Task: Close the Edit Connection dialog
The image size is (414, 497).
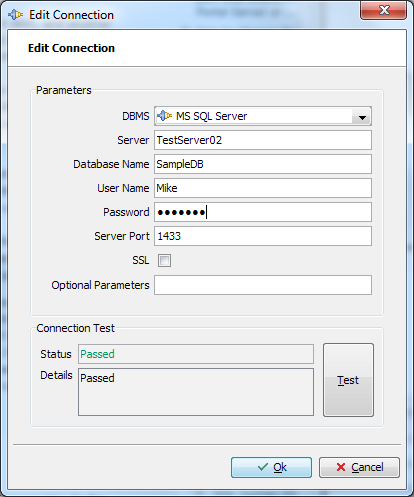Action: [383, 10]
